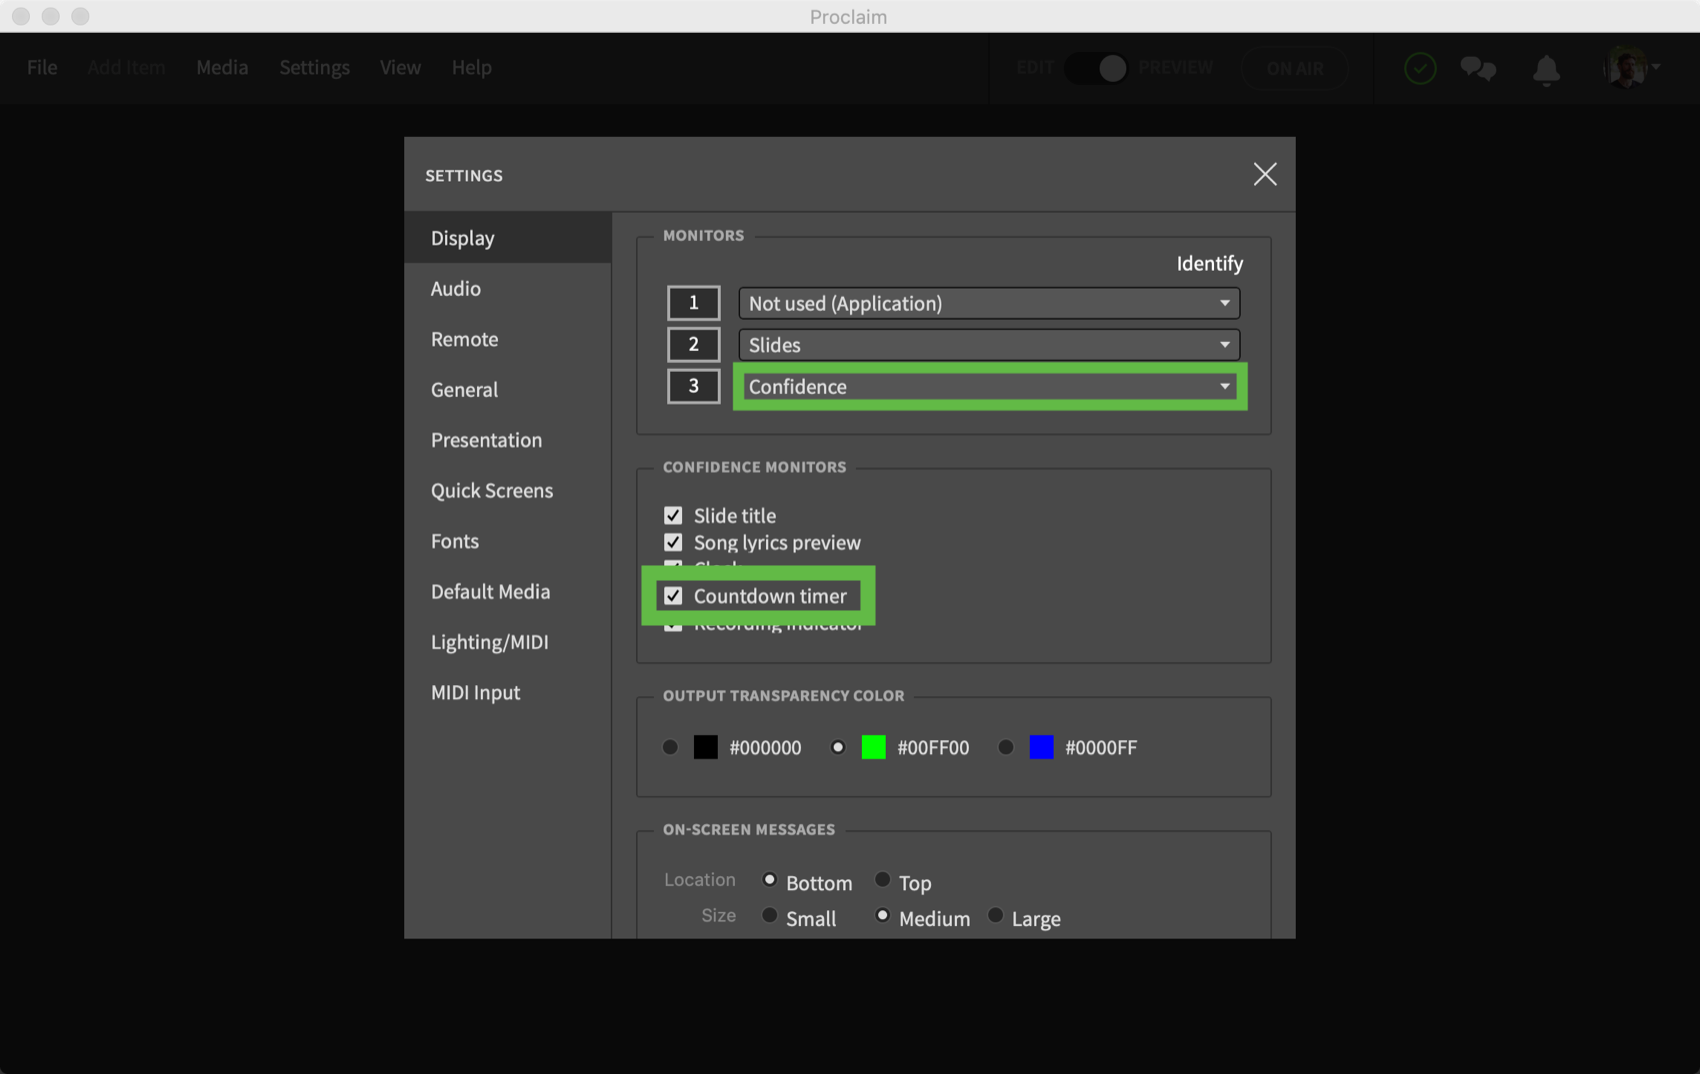The image size is (1700, 1074).
Task: Set message location to Top
Action: (x=882, y=880)
